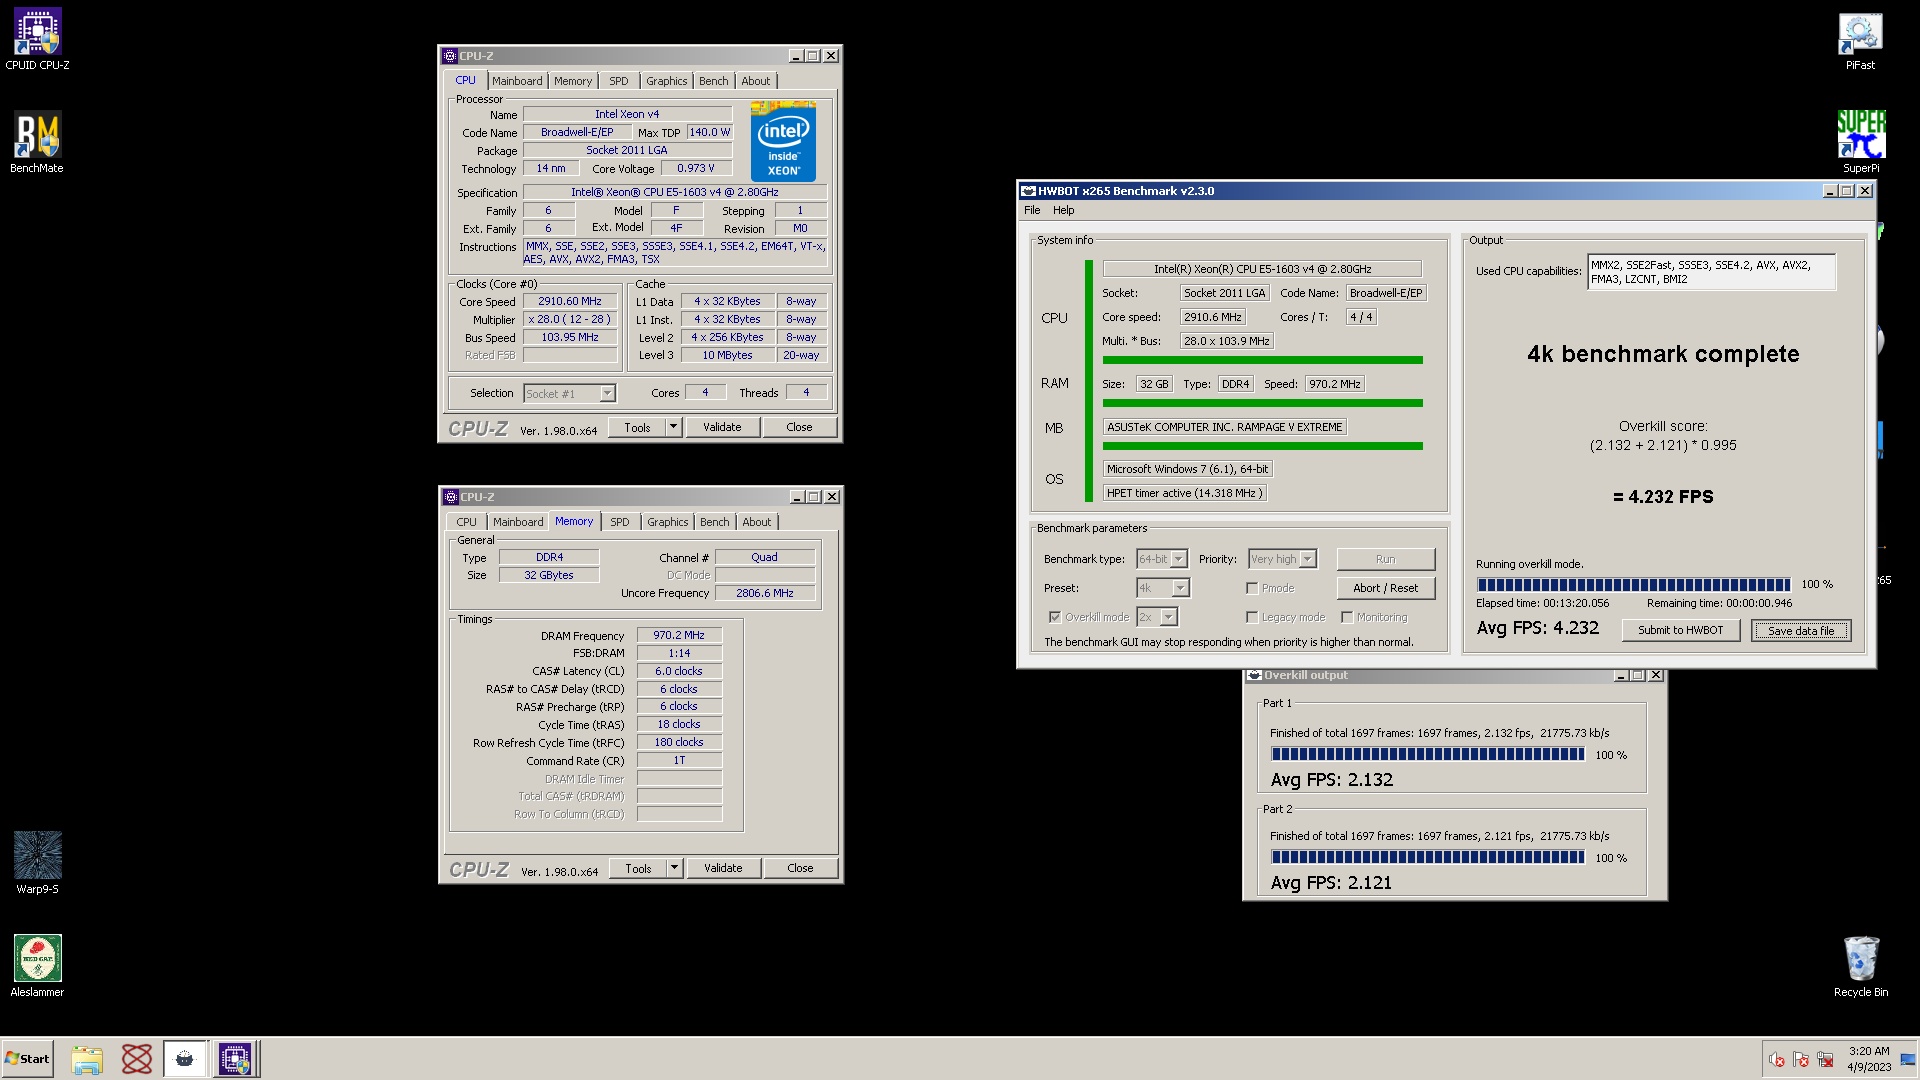Open the PiFast desktop shortcut
The height and width of the screenshot is (1080, 1920).
tap(1860, 40)
